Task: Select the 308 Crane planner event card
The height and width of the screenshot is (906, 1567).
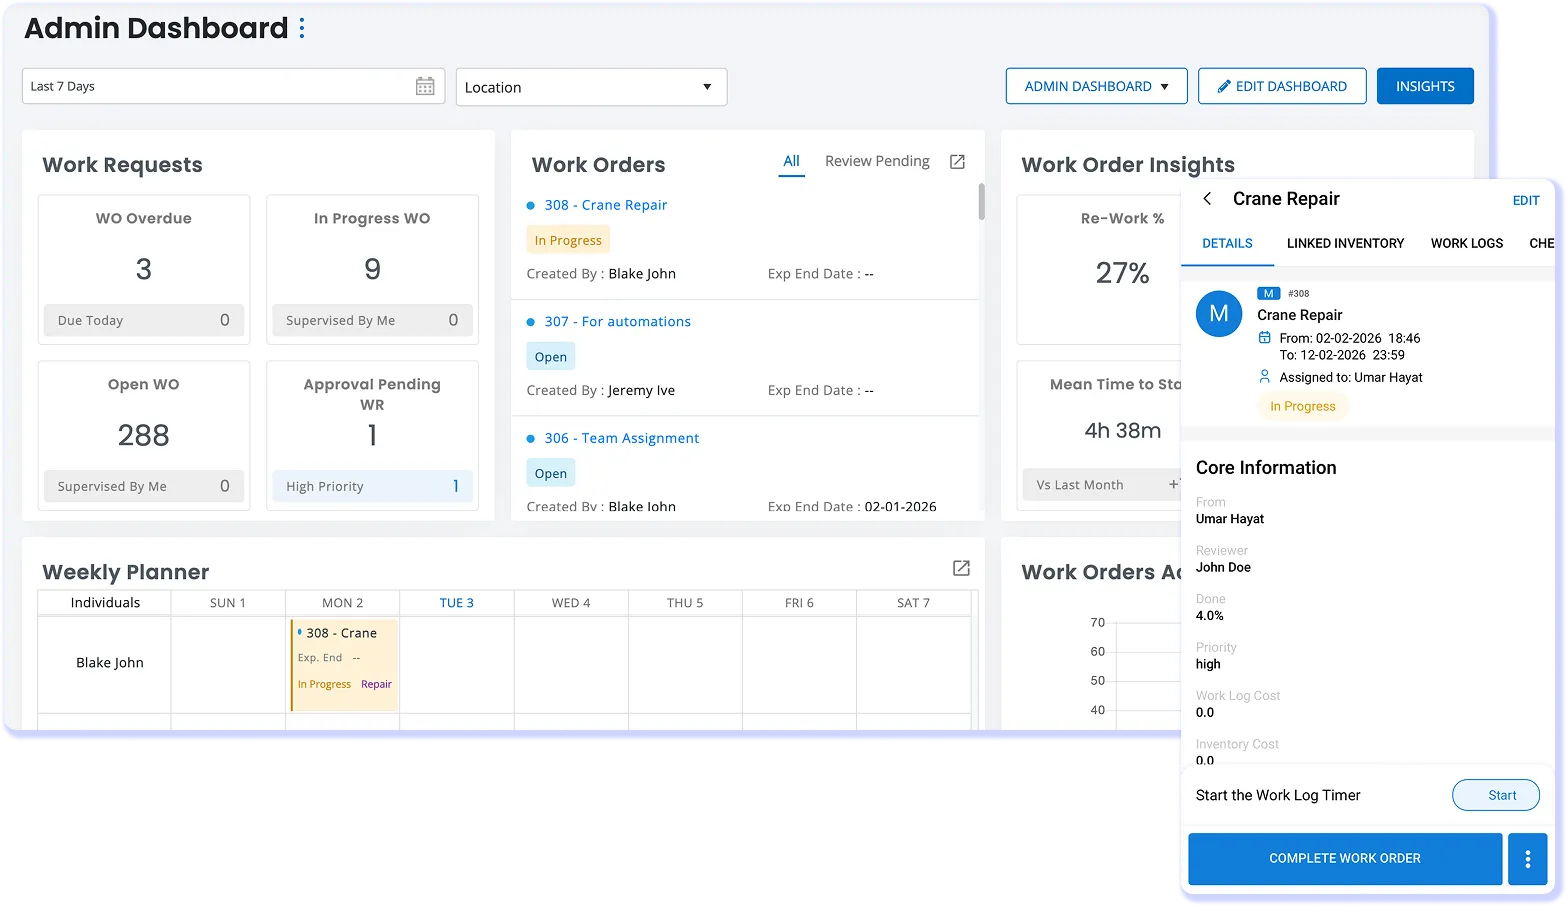Action: pyautogui.click(x=344, y=664)
